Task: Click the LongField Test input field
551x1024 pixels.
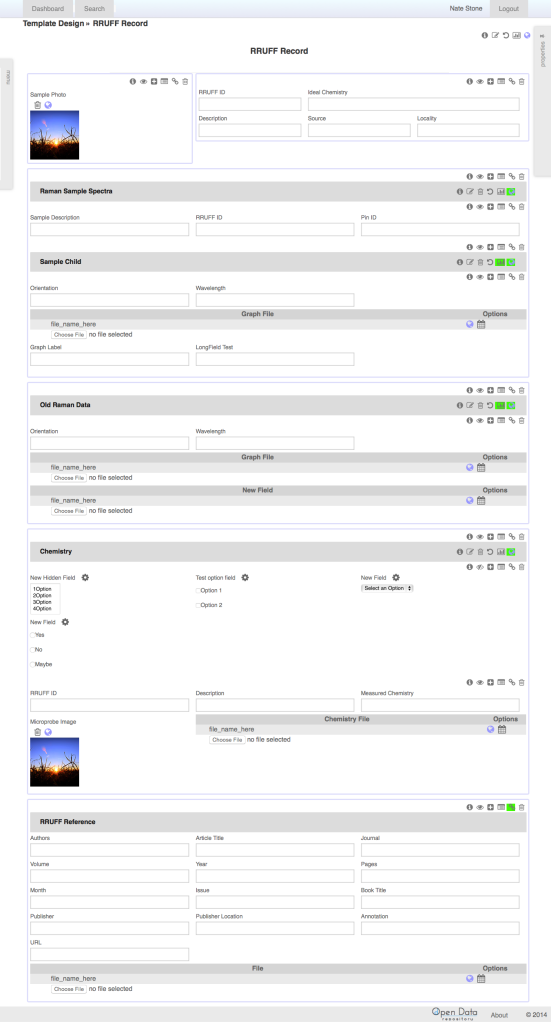Action: point(275,359)
